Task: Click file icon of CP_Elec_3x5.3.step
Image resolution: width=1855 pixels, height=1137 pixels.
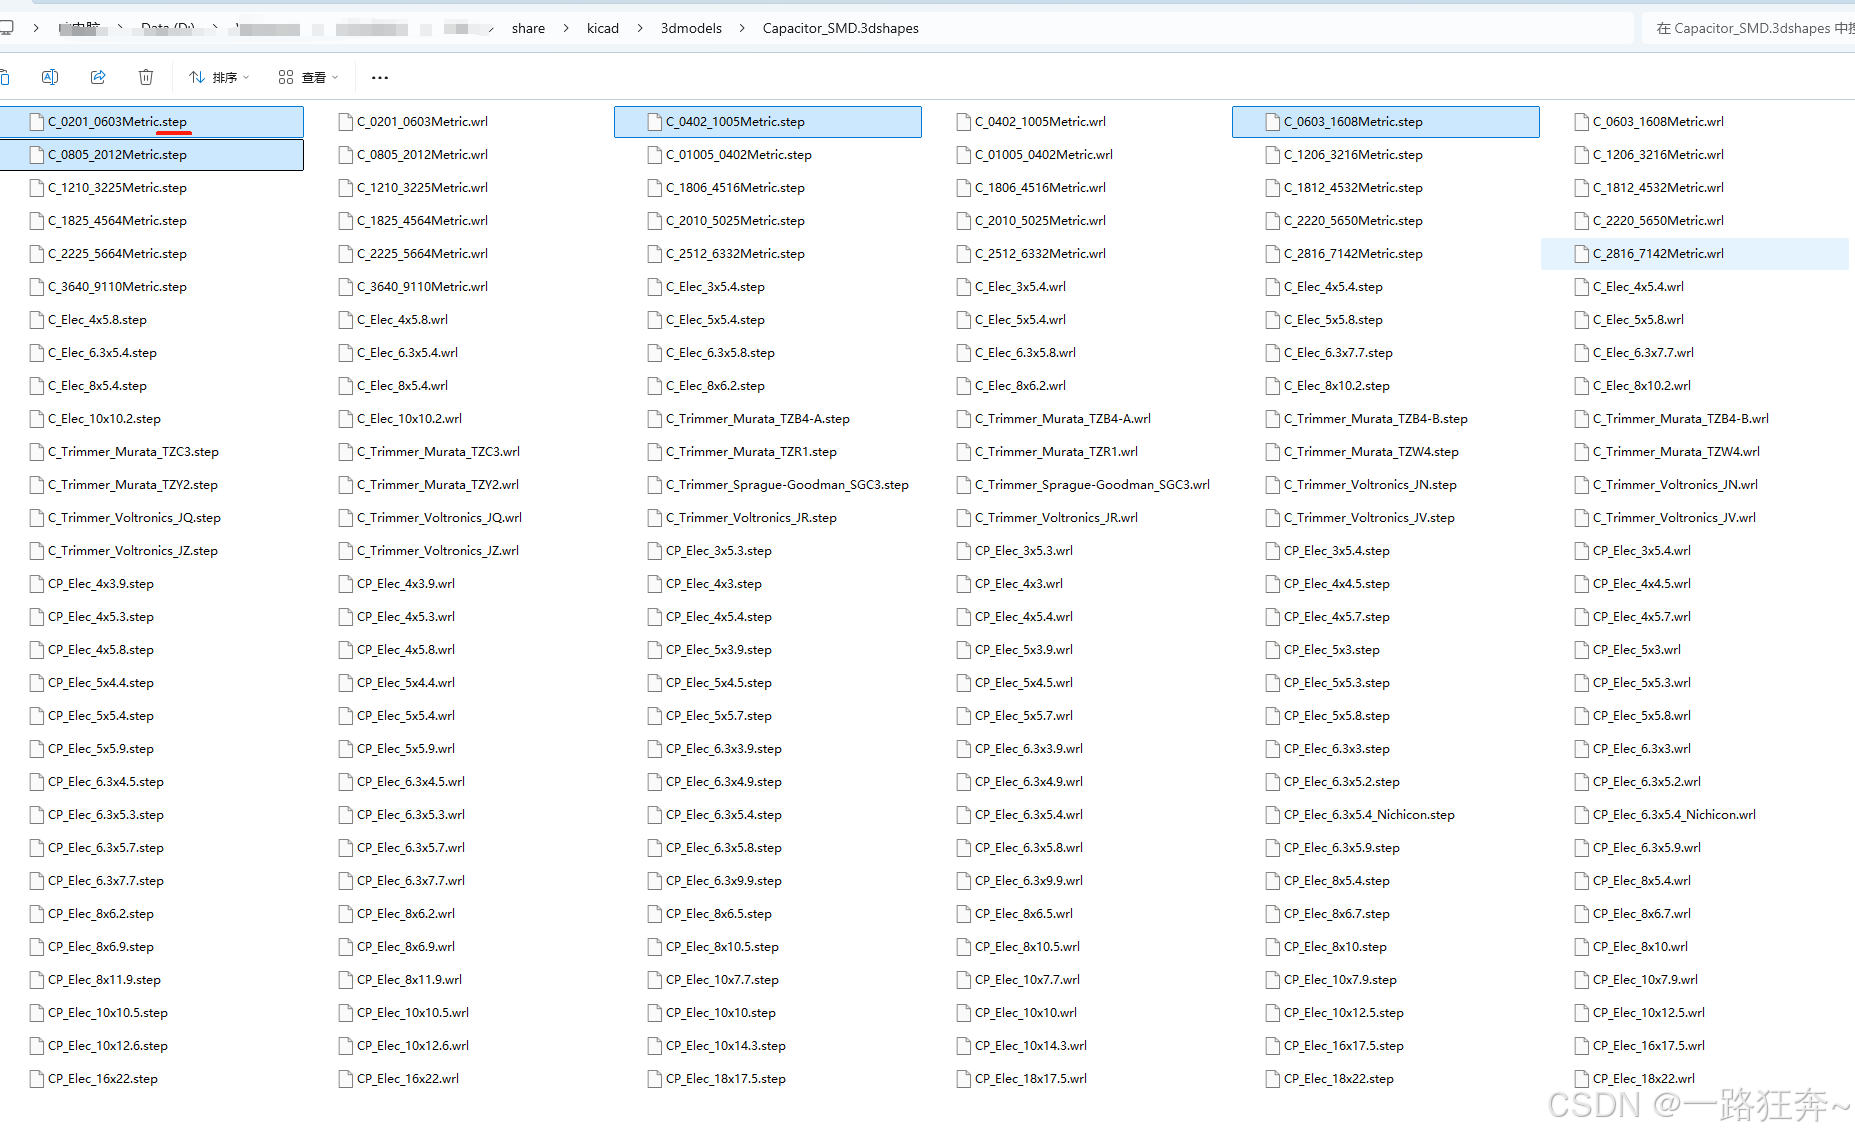Action: pos(655,551)
